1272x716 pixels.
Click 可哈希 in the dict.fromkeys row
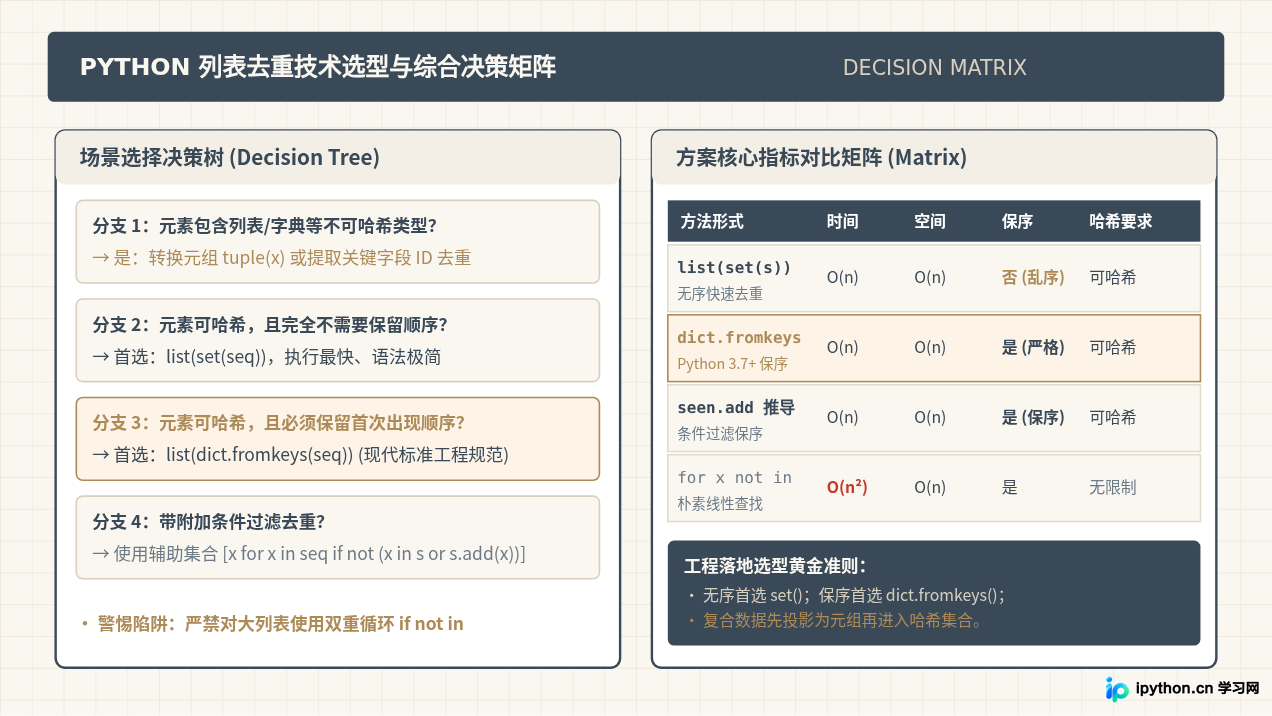1112,348
